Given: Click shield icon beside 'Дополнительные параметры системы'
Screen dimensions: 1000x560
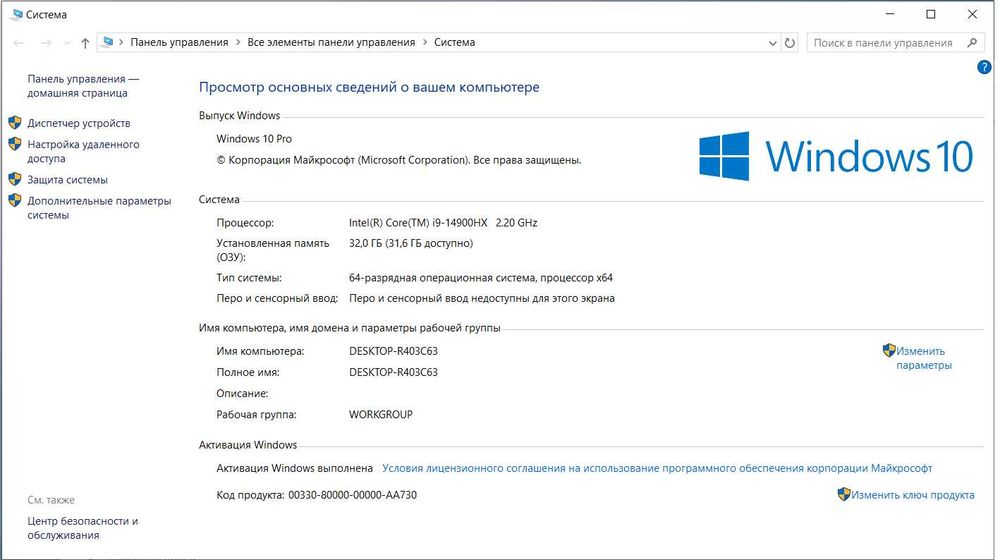Looking at the screenshot, I should (x=15, y=200).
